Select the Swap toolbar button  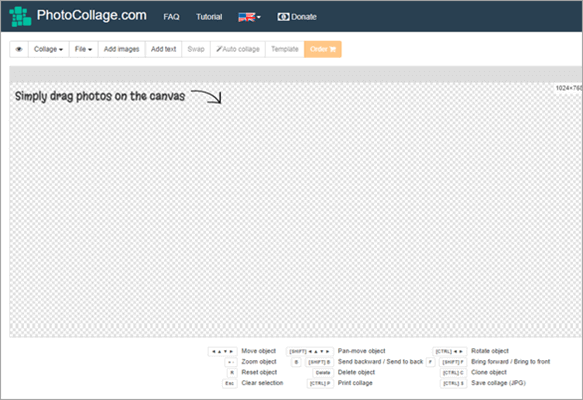[x=196, y=49]
